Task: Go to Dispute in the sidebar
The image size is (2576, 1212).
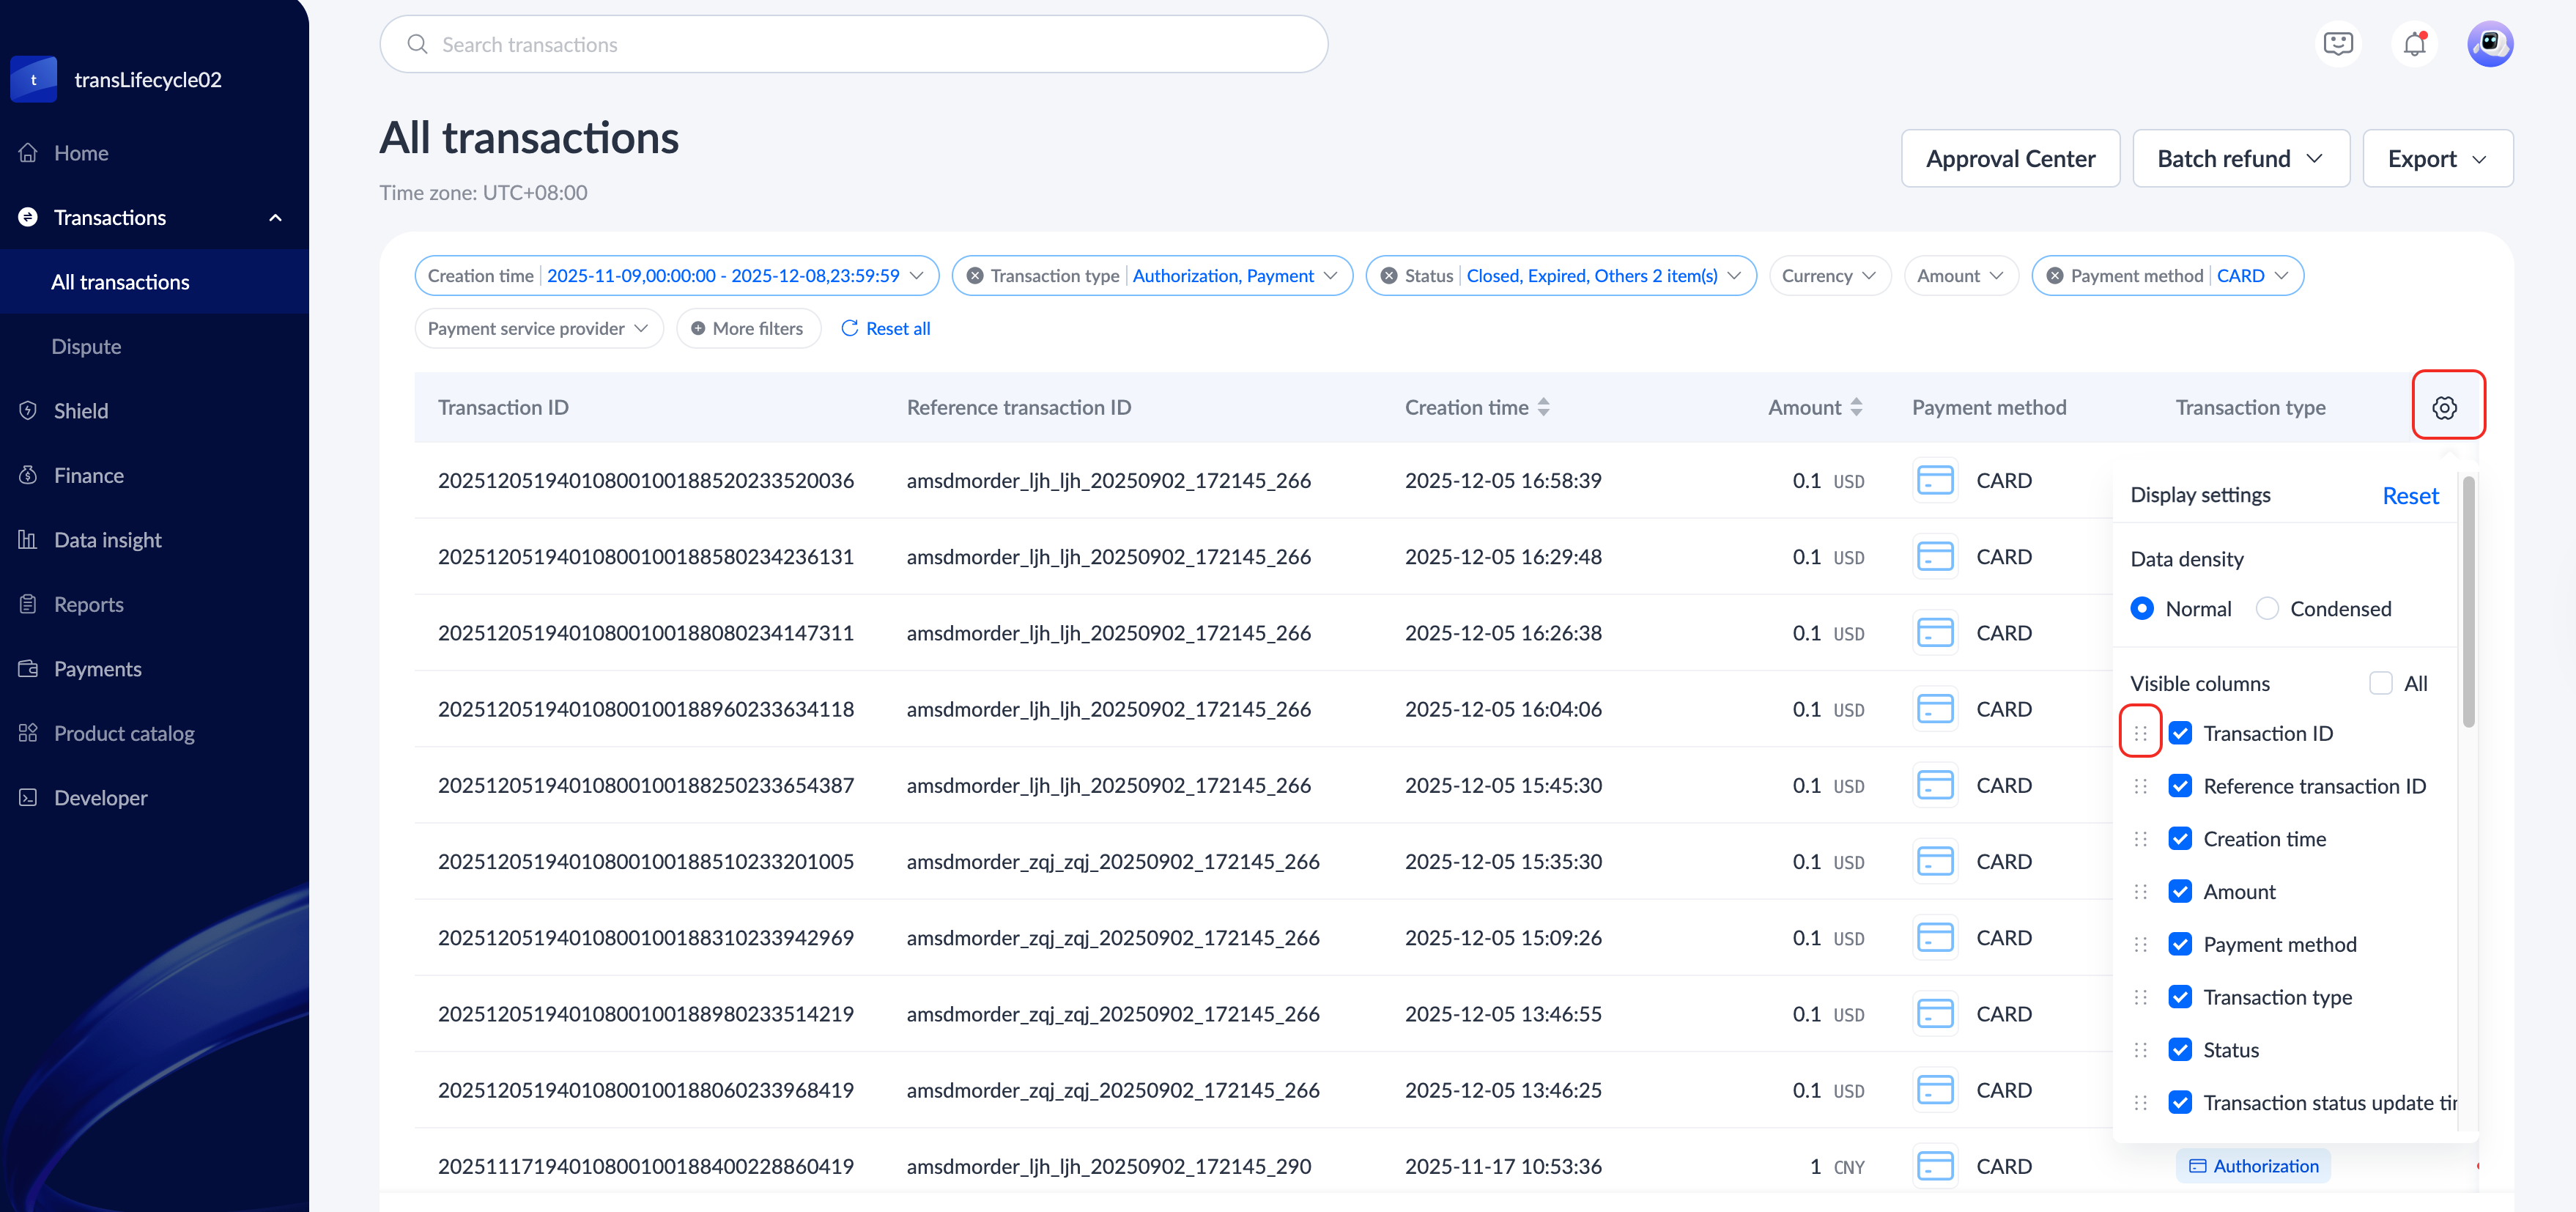Action: pos(86,346)
